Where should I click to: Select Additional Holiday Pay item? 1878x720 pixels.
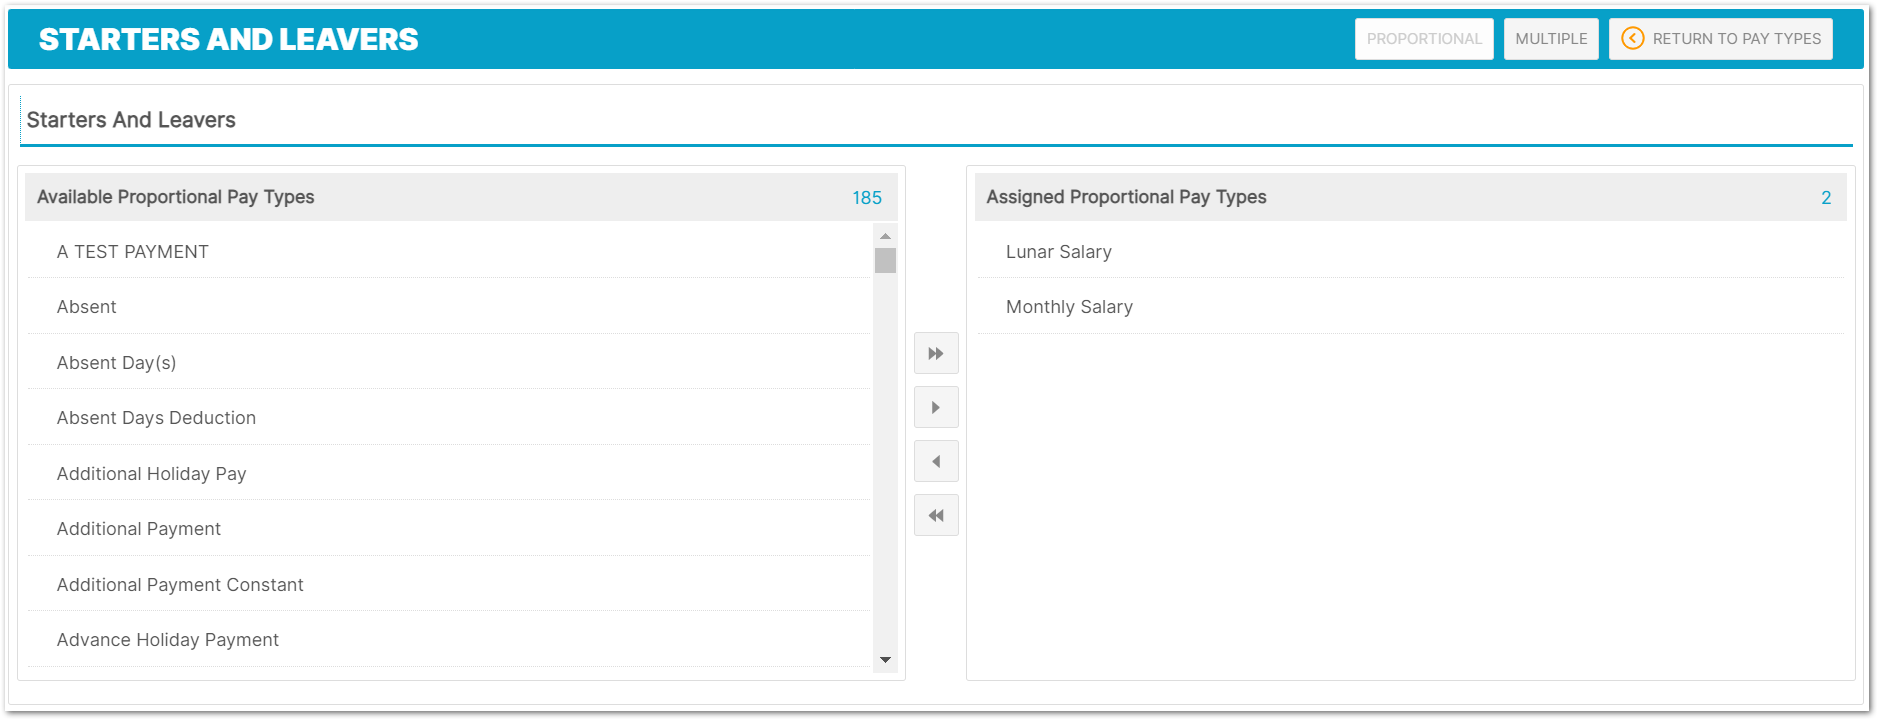[152, 474]
